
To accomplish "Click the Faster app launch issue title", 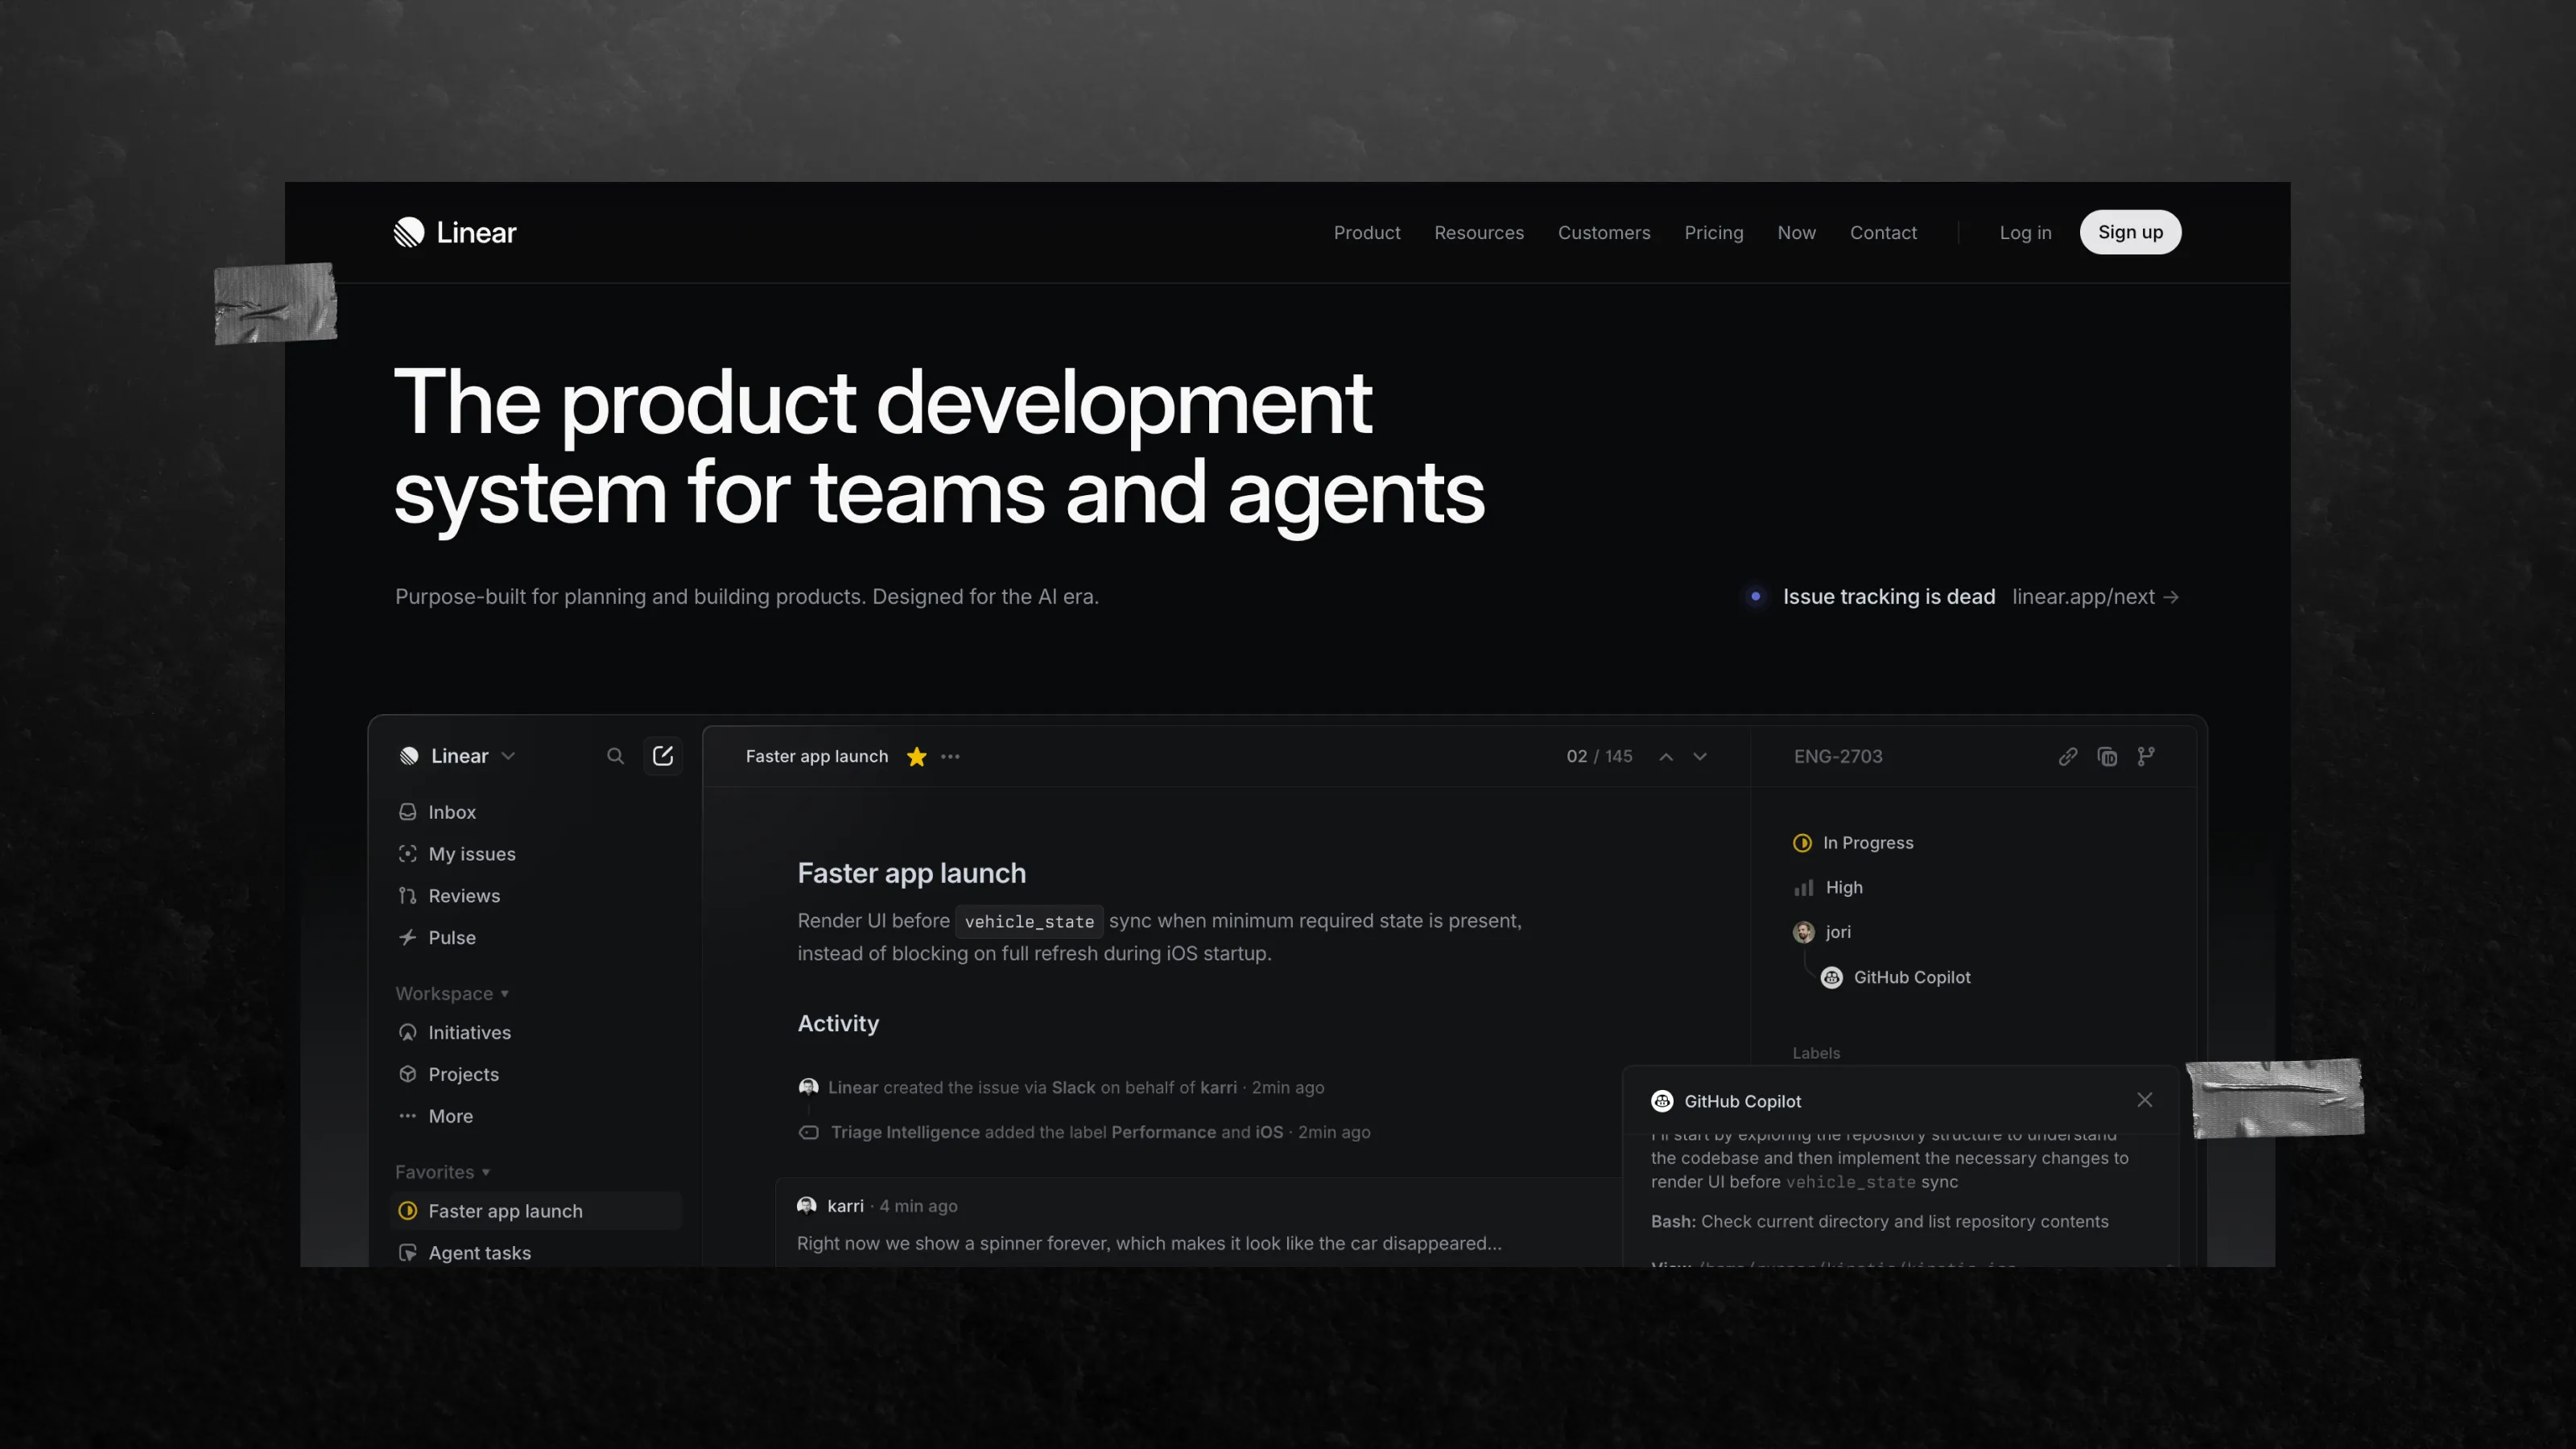I will click(x=911, y=873).
